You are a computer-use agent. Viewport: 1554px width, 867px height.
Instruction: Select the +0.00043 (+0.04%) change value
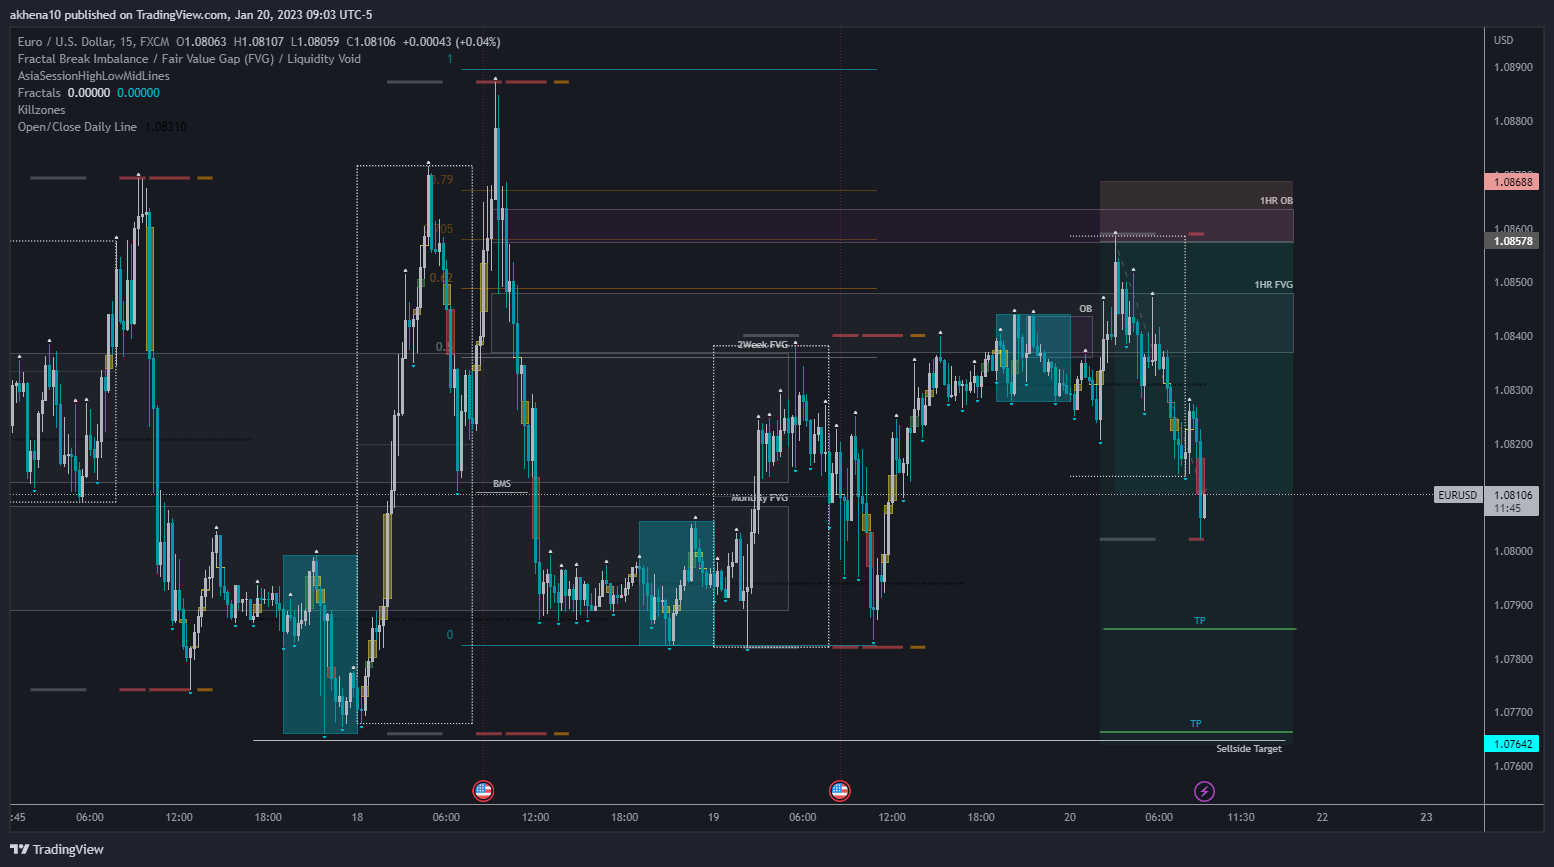click(451, 42)
